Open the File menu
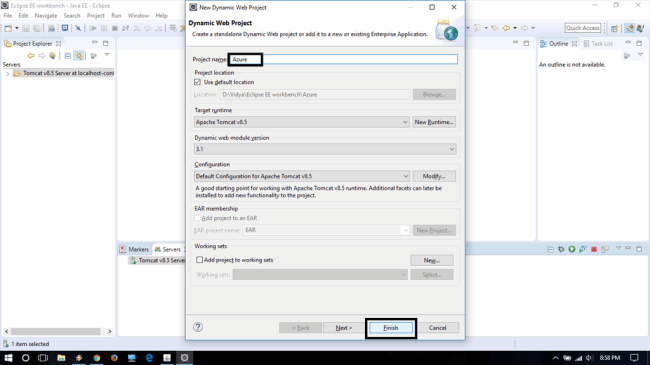The height and width of the screenshot is (365, 650). click(x=8, y=16)
